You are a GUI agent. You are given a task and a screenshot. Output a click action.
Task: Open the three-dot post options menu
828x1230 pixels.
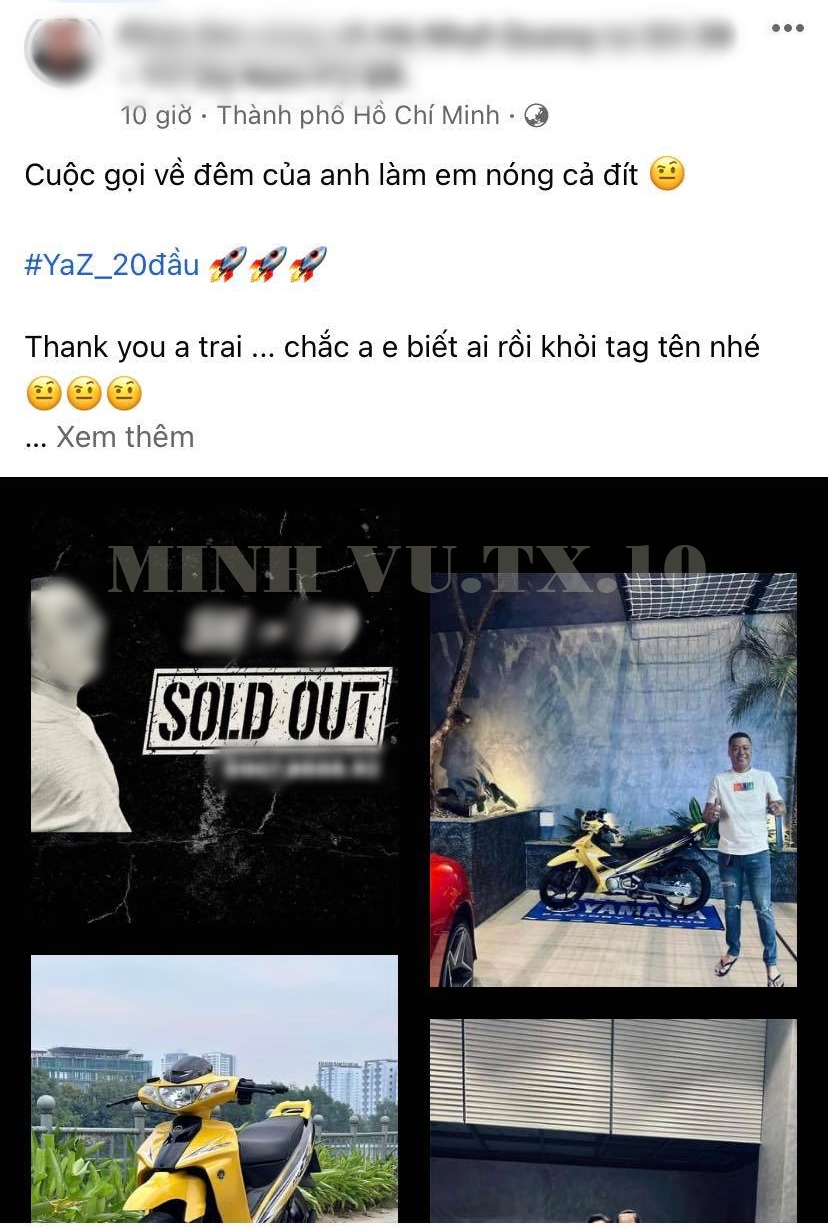pos(787,28)
